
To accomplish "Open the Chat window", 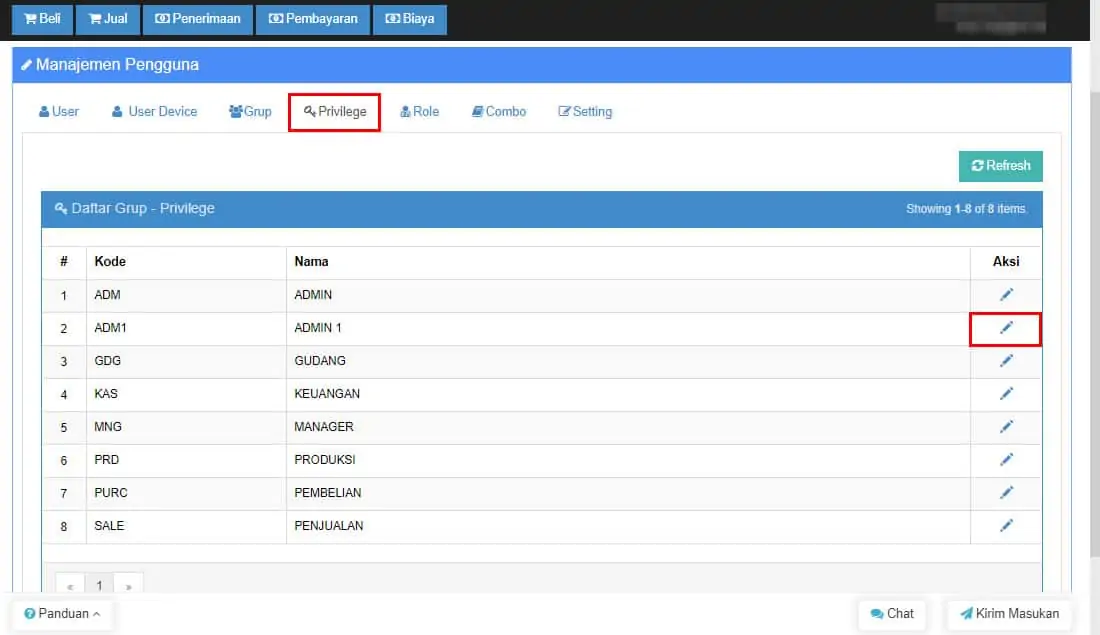I will pyautogui.click(x=892, y=614).
